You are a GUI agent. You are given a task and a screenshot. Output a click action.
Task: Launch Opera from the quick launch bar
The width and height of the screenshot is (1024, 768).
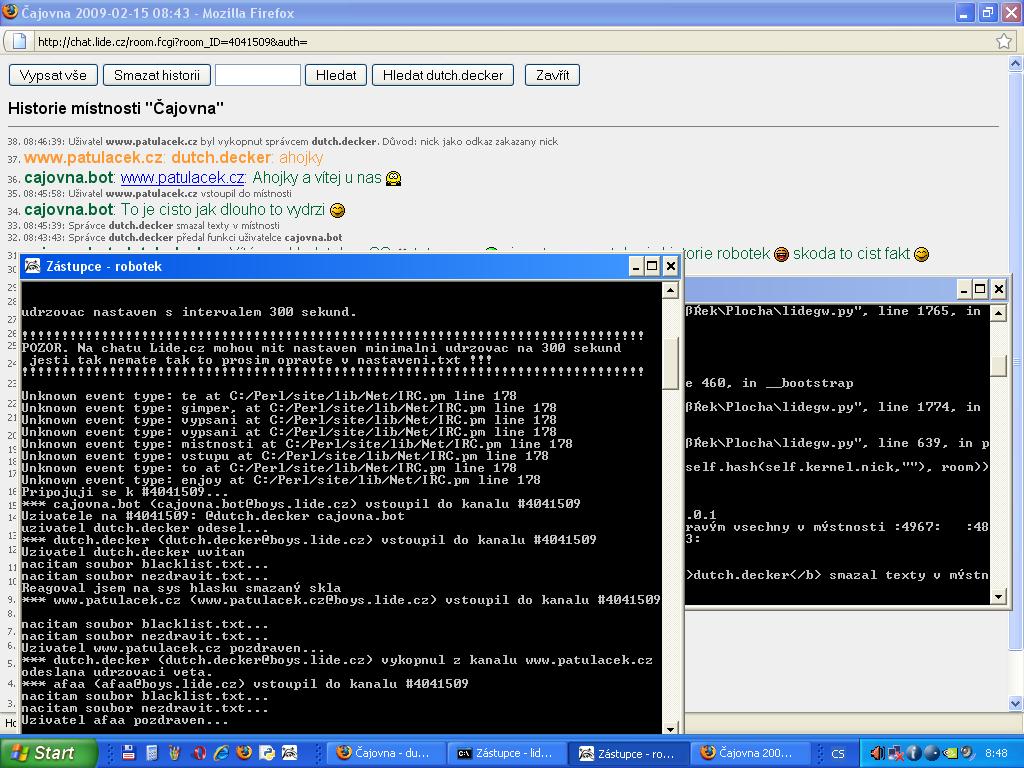(x=199, y=753)
